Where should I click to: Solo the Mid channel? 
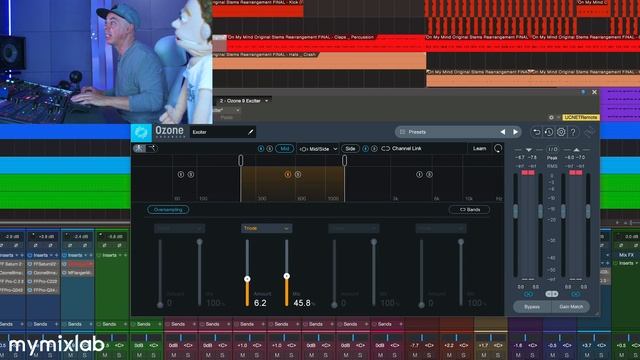tap(269, 149)
